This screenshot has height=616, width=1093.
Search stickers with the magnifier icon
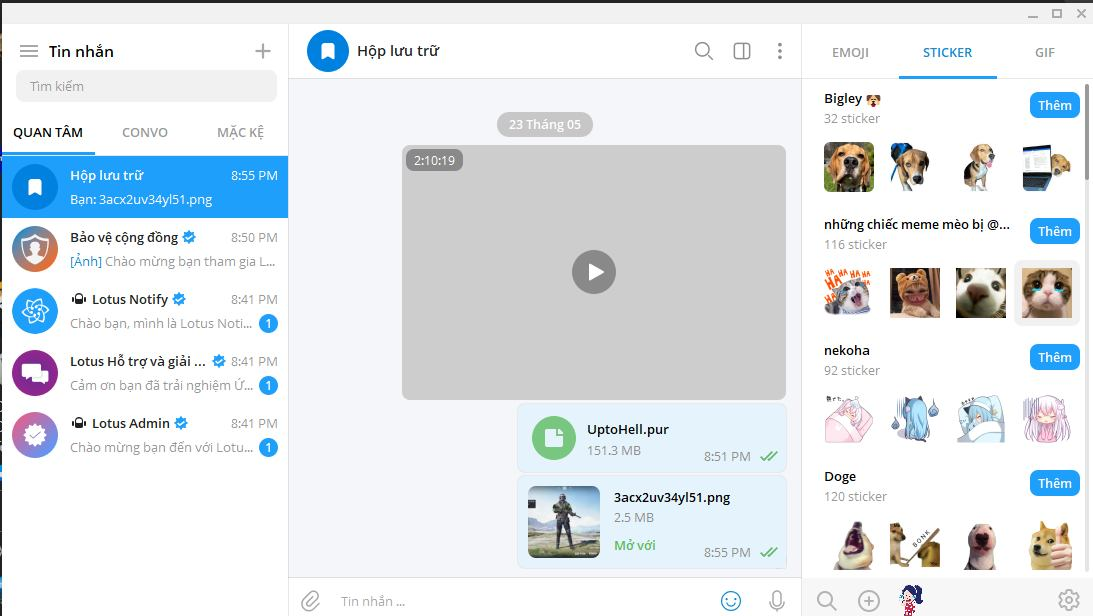click(827, 601)
